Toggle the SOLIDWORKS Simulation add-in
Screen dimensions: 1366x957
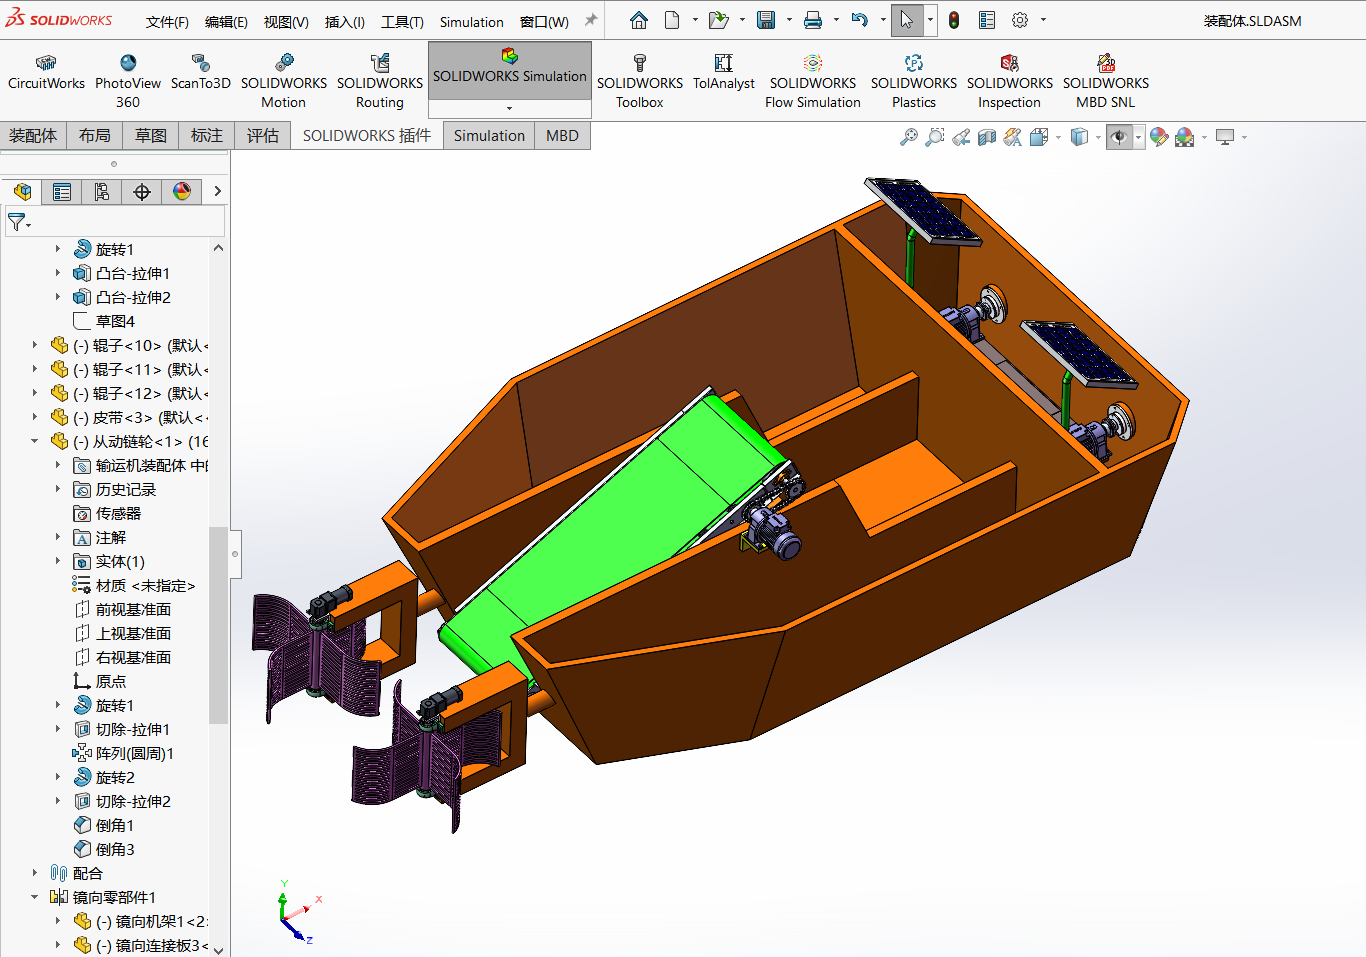pyautogui.click(x=510, y=70)
